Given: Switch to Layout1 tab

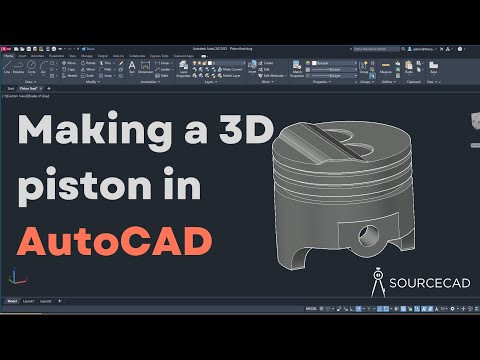Looking at the screenshot, I should coord(28,301).
